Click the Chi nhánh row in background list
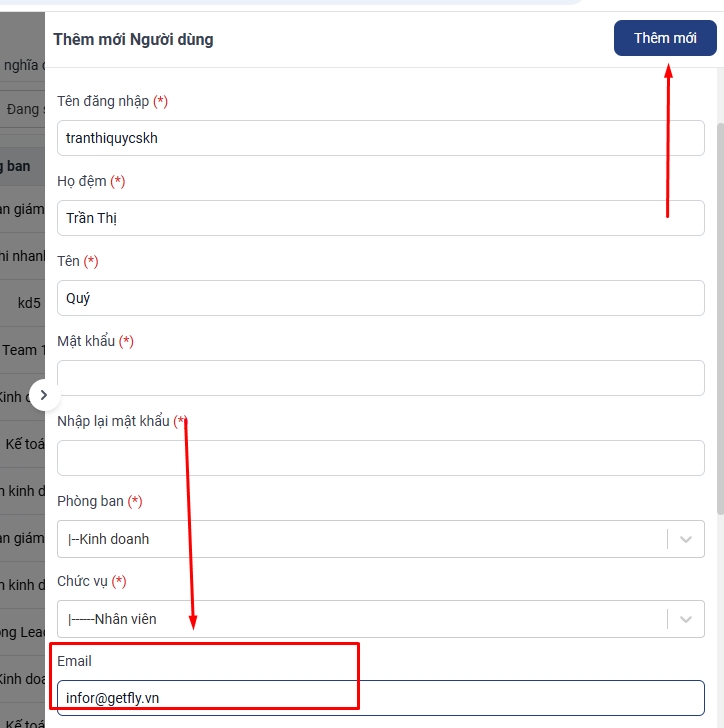Viewport: 724px width, 728px height. [22, 256]
